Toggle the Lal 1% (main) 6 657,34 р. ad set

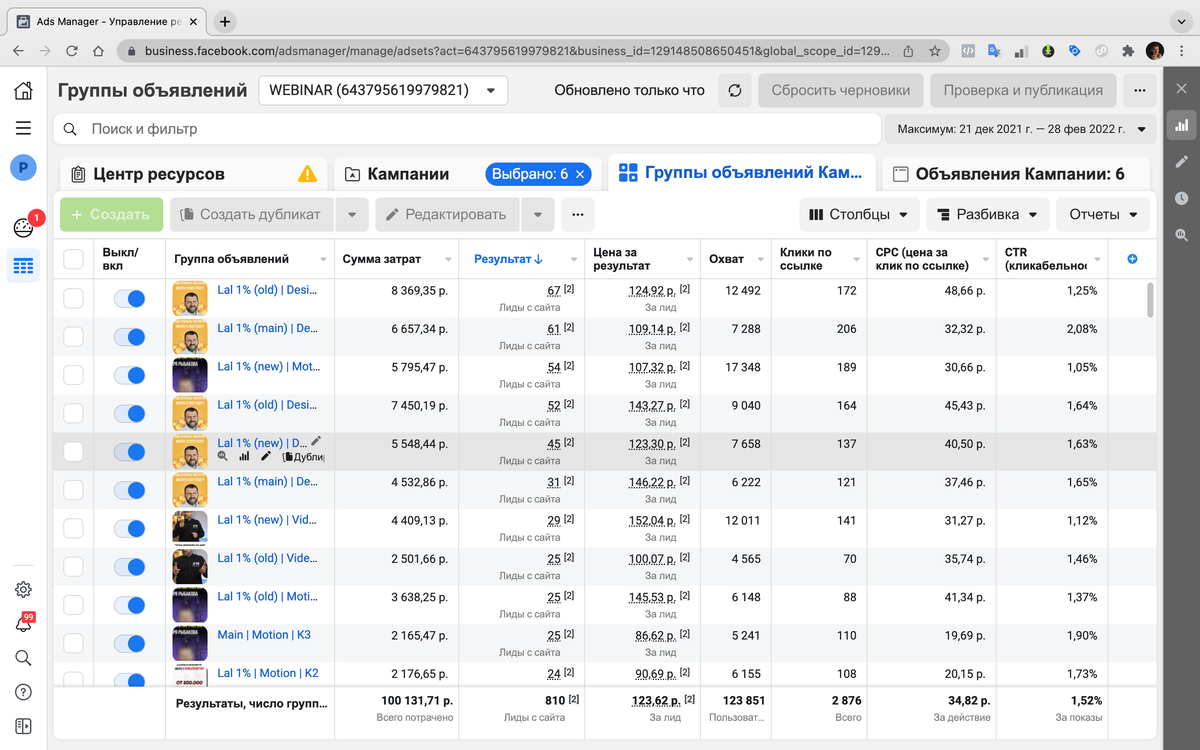pos(129,337)
